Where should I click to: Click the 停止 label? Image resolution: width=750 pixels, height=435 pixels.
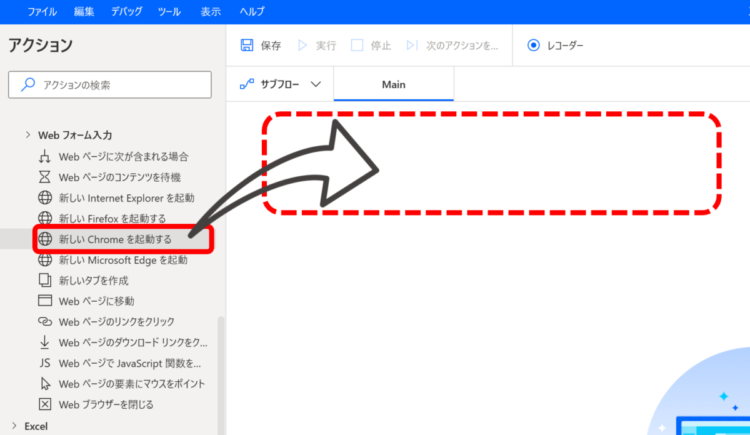point(381,46)
